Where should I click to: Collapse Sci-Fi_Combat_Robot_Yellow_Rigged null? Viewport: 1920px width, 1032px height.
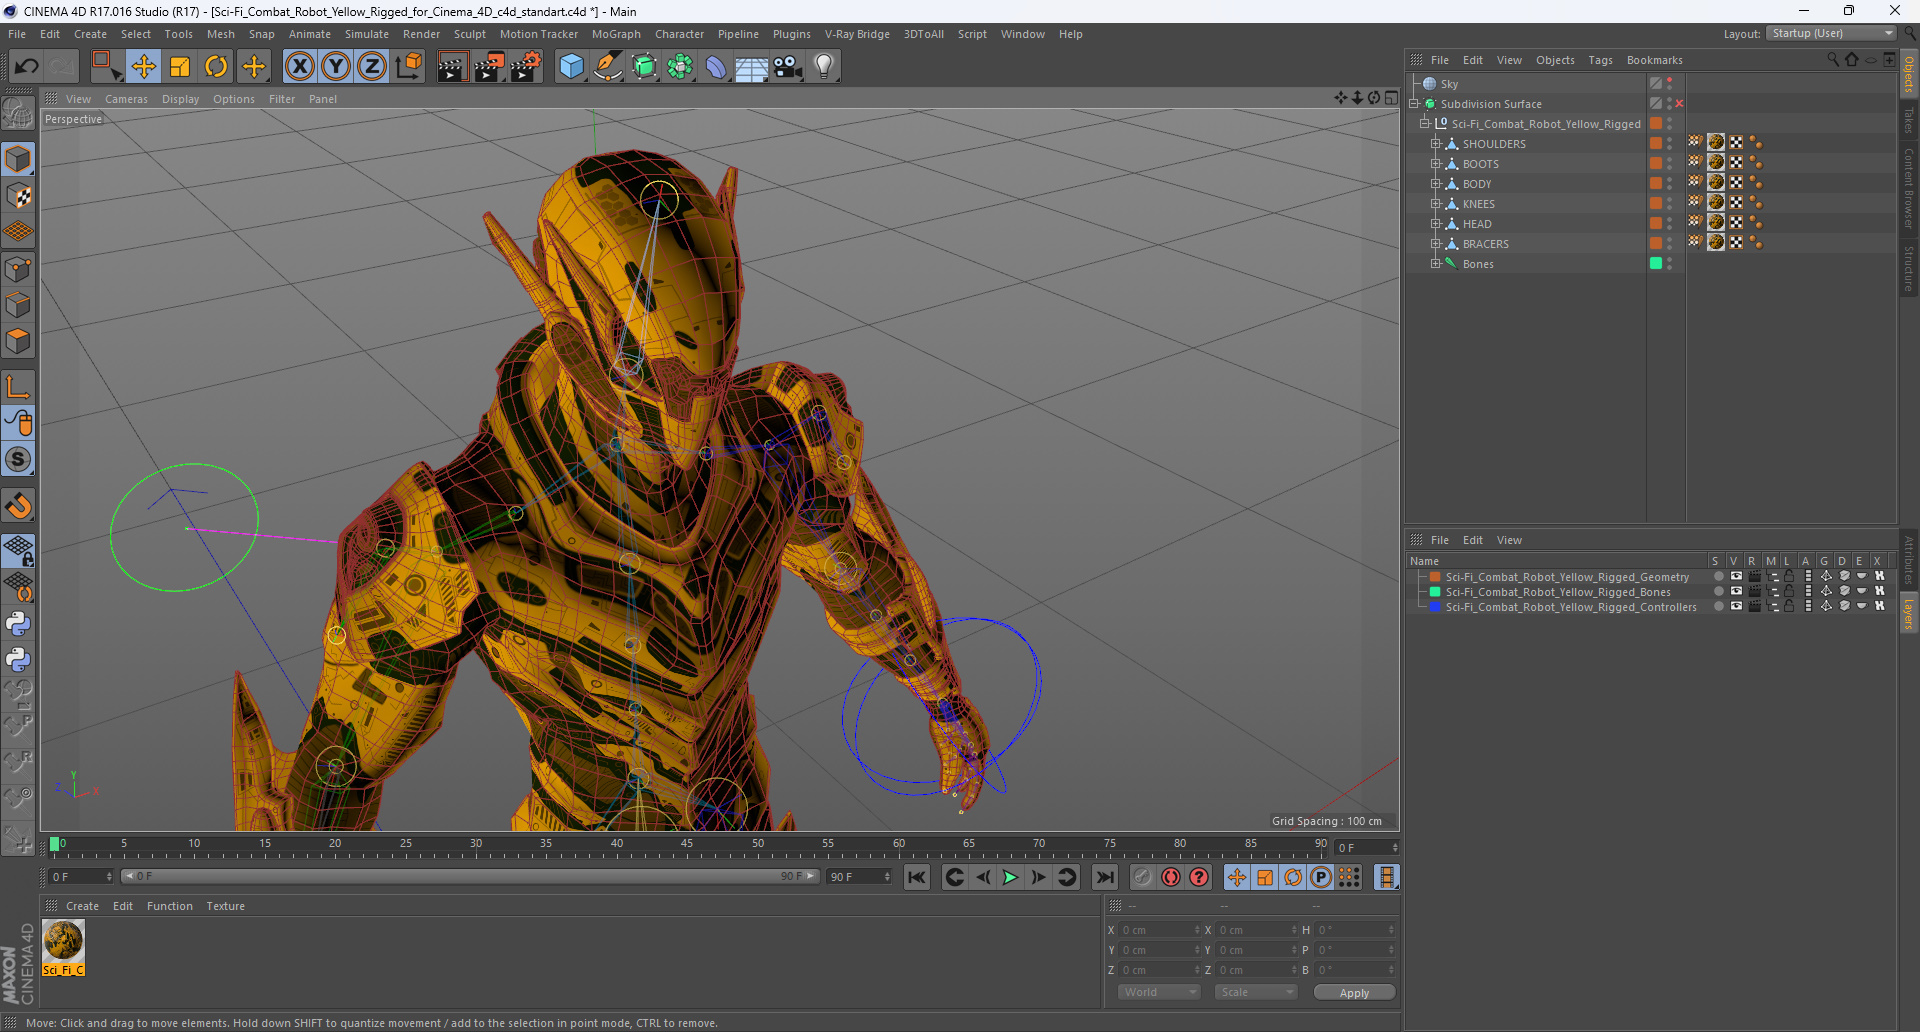point(1424,124)
